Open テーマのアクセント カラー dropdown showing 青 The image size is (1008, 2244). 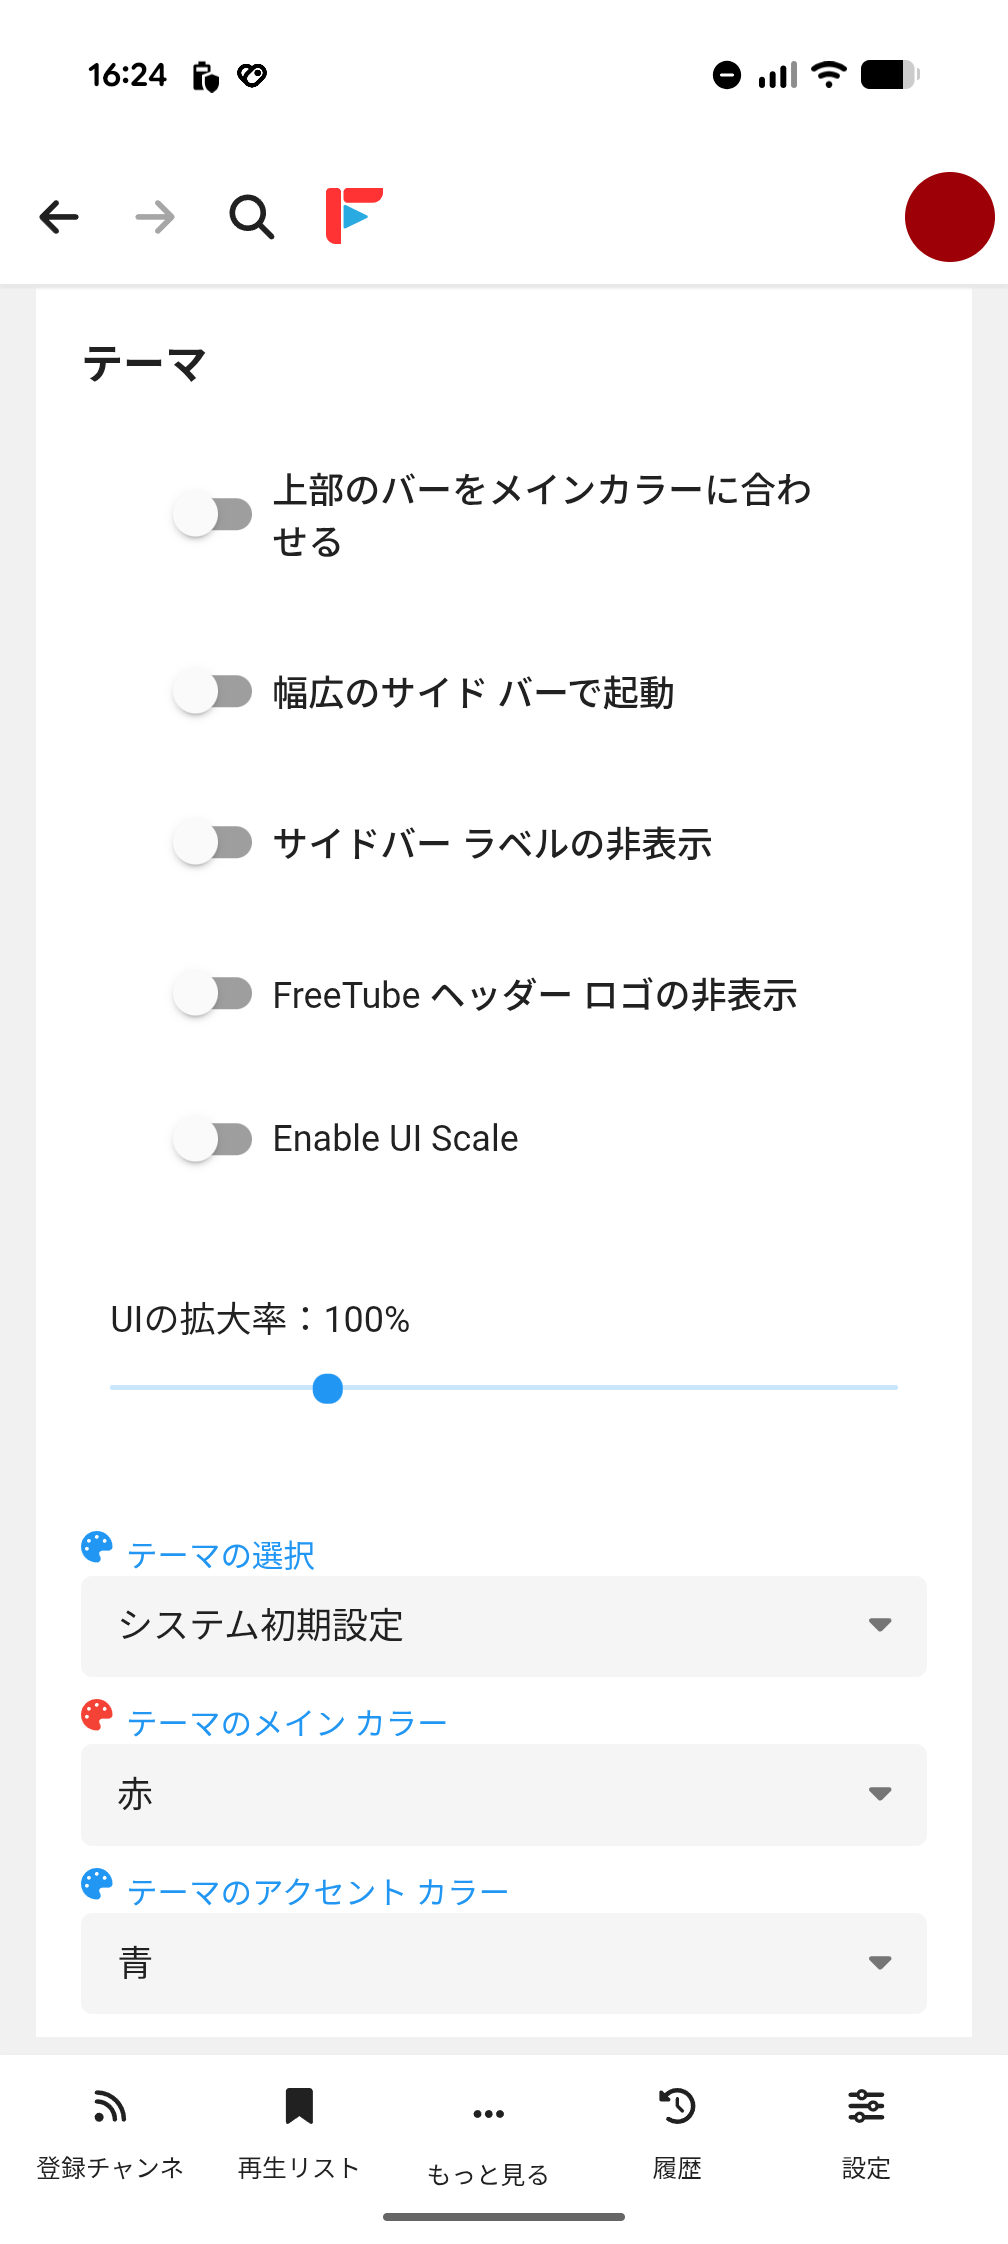coord(503,1963)
